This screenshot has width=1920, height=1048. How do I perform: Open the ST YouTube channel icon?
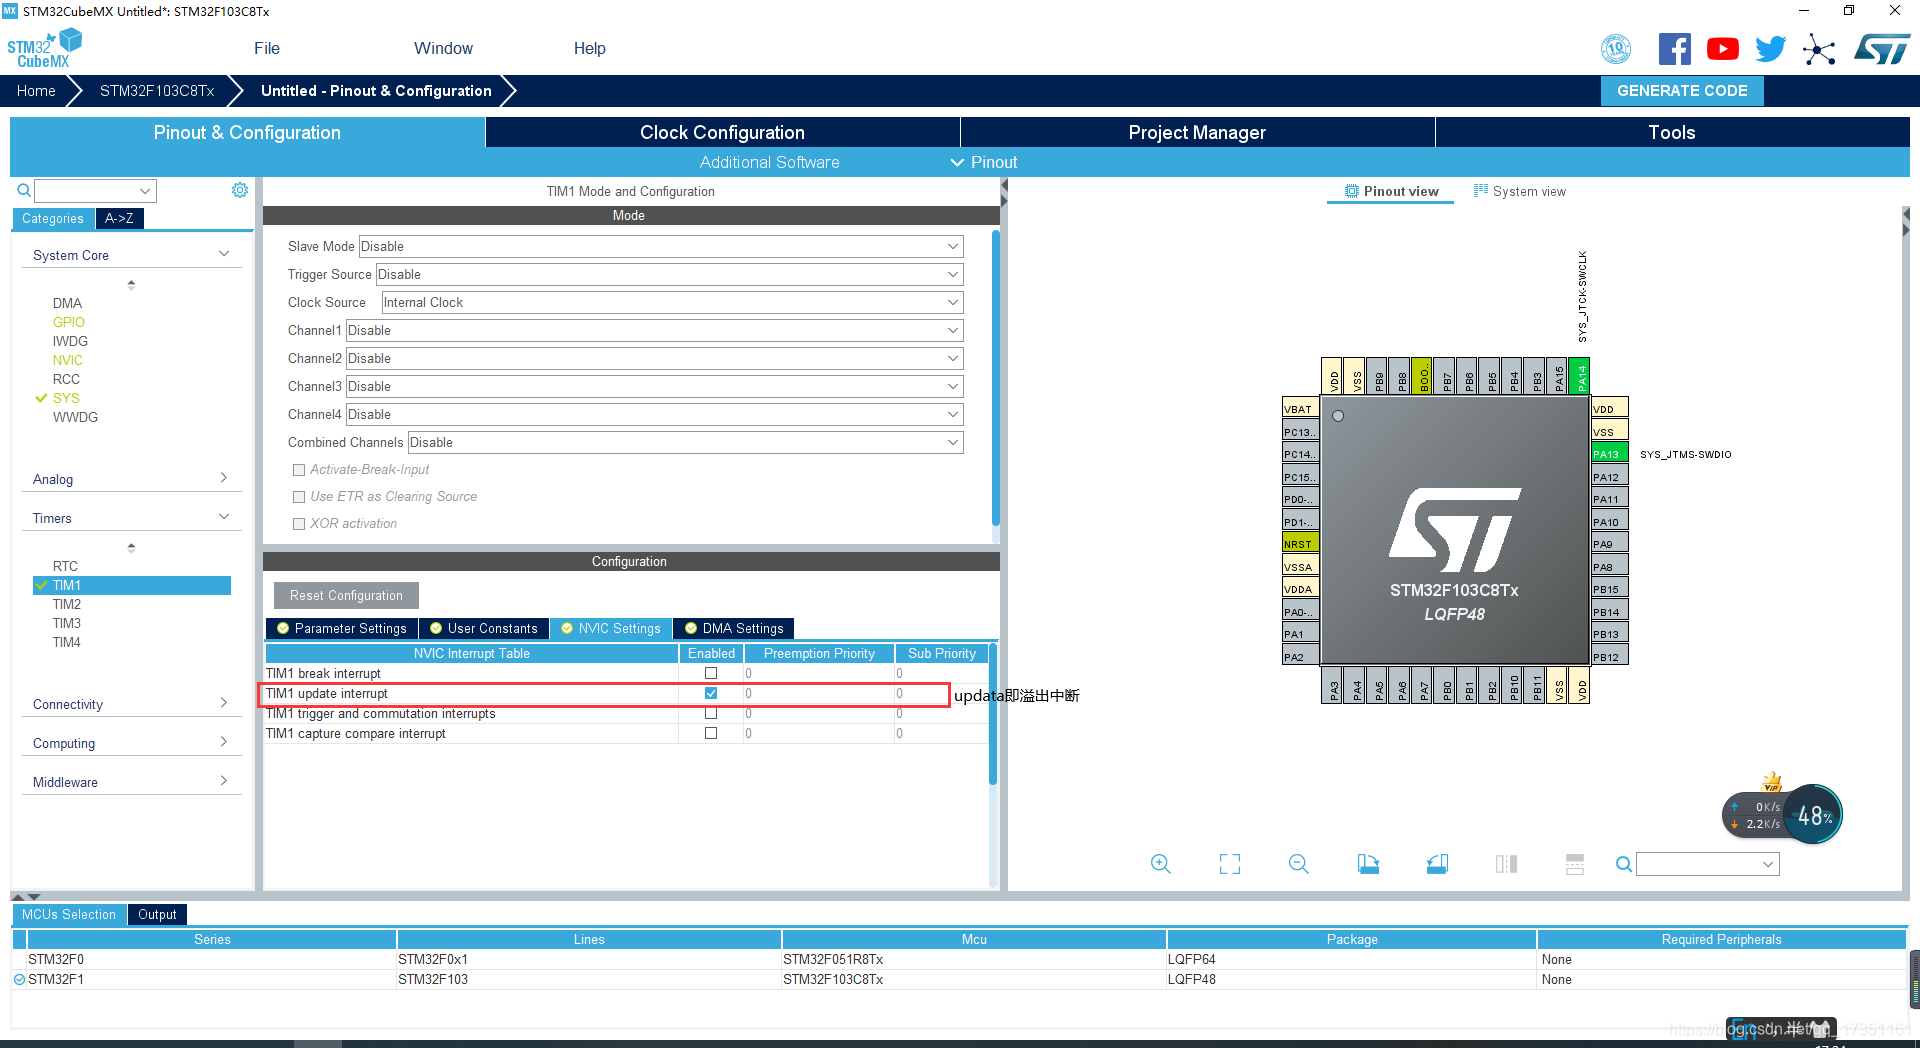pos(1723,49)
